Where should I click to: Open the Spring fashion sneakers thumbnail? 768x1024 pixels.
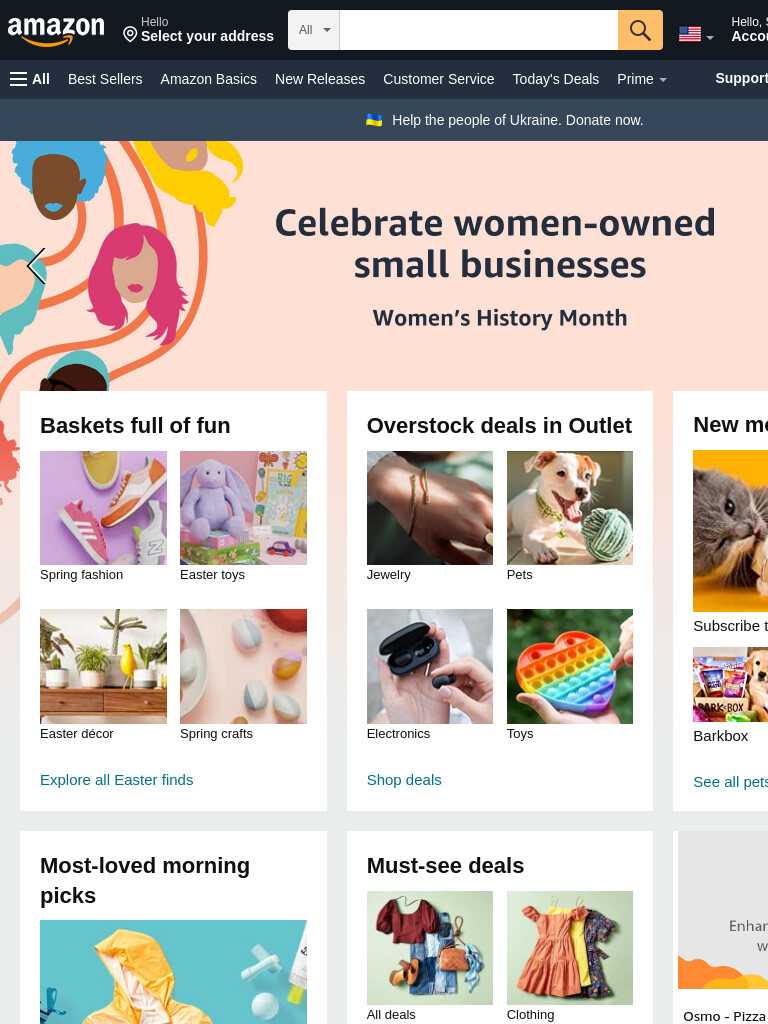point(103,508)
